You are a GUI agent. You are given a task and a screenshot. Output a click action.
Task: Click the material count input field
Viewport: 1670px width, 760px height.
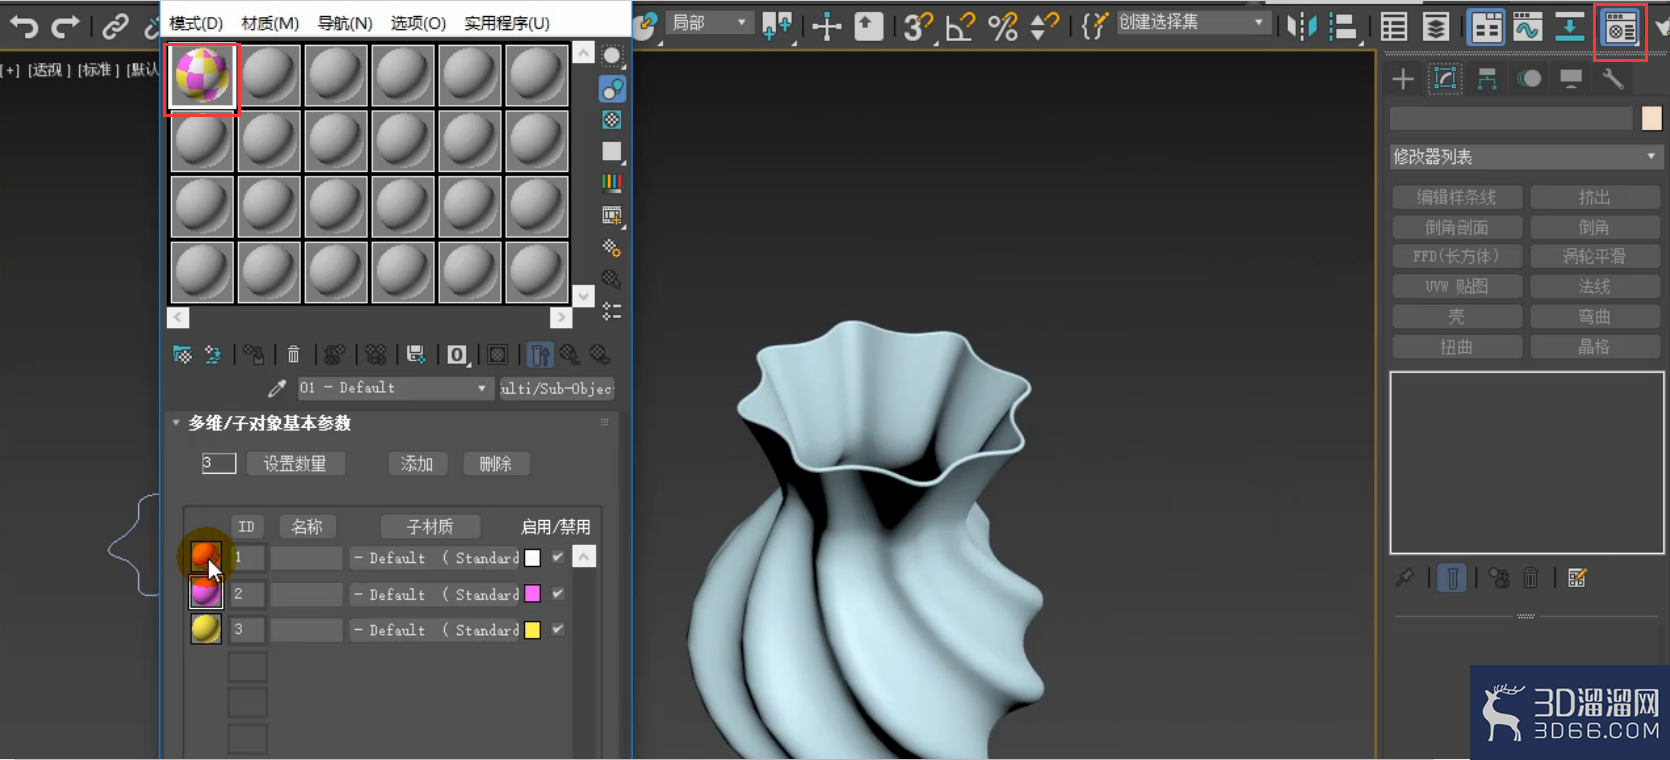pyautogui.click(x=219, y=463)
